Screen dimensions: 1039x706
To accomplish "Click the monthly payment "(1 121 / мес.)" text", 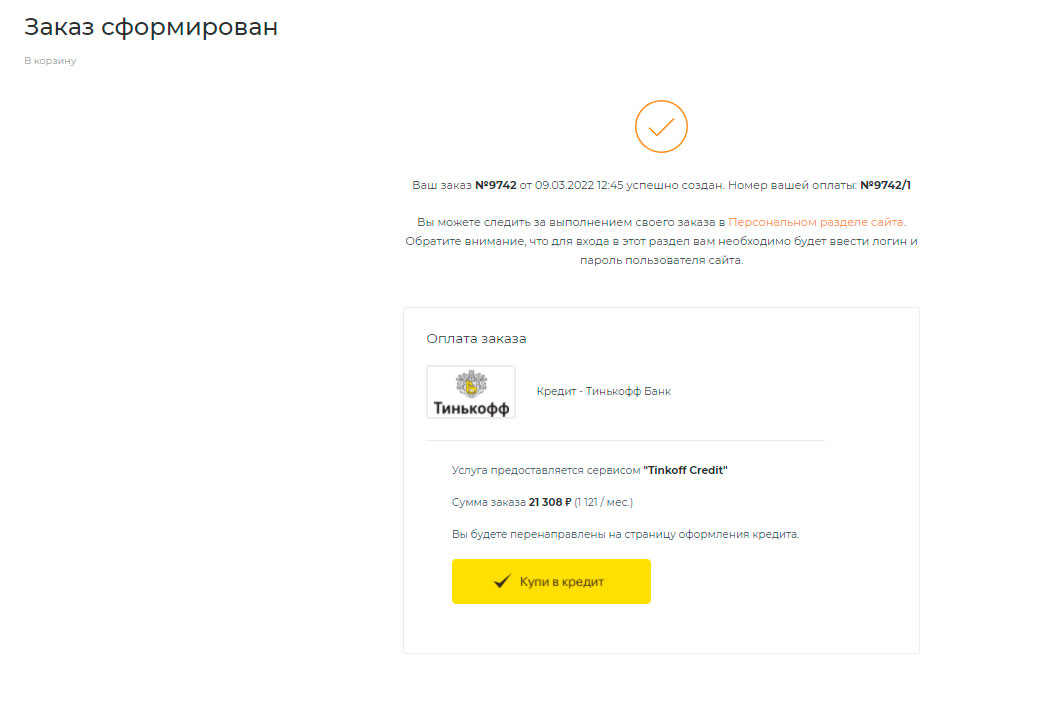I will click(x=603, y=502).
